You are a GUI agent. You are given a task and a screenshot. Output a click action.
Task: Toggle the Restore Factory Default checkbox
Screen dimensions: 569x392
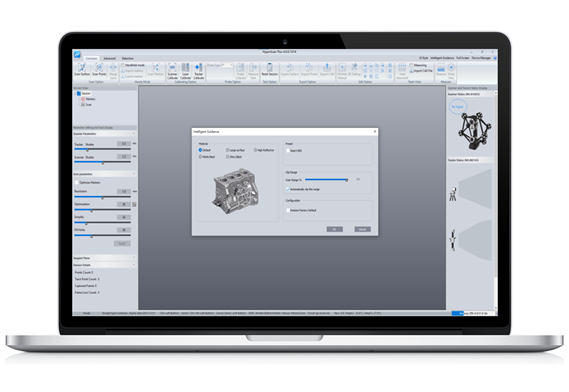[288, 210]
